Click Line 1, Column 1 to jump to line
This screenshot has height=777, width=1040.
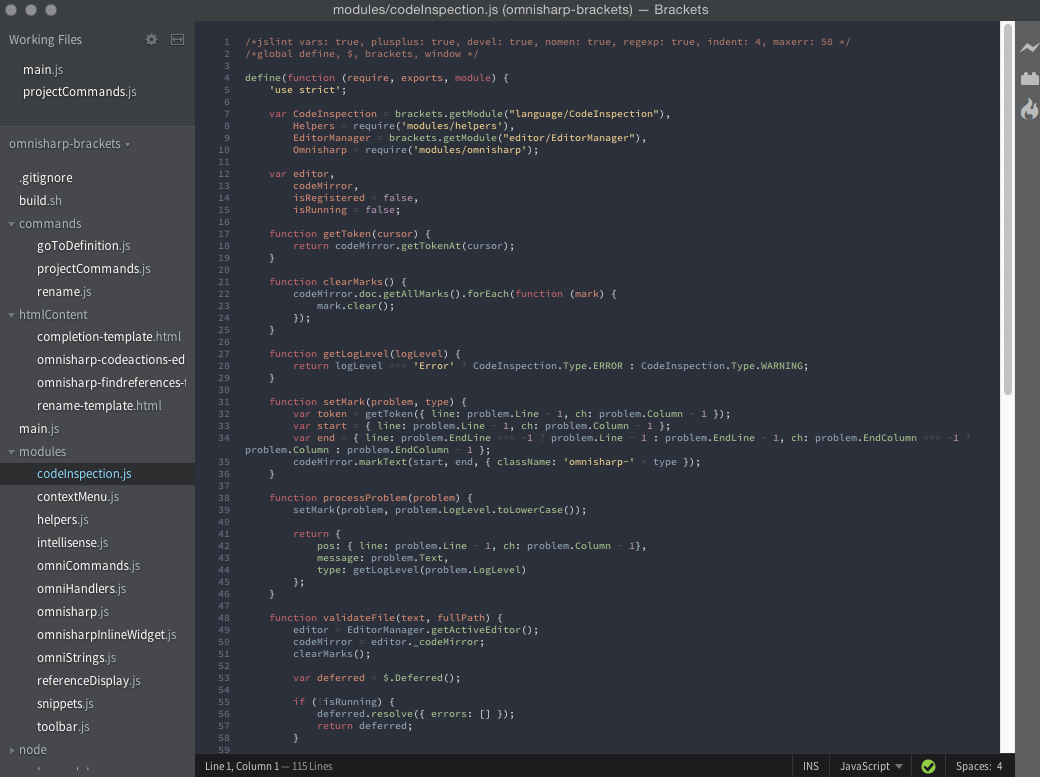(x=242, y=765)
